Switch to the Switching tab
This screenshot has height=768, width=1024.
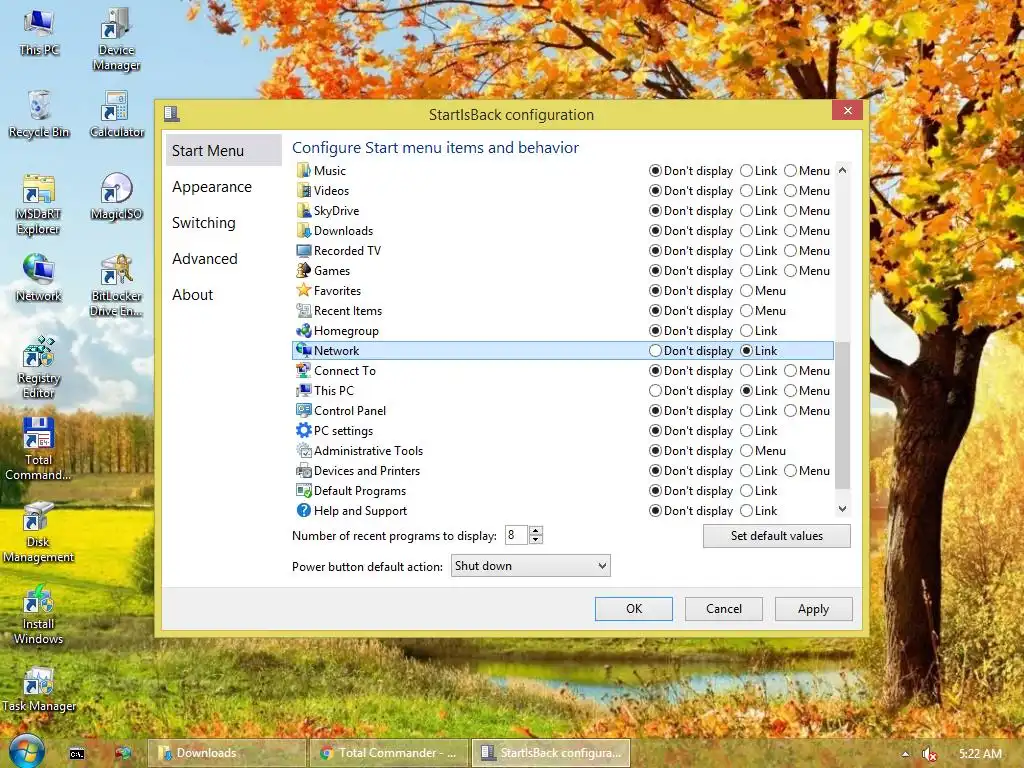pos(204,223)
